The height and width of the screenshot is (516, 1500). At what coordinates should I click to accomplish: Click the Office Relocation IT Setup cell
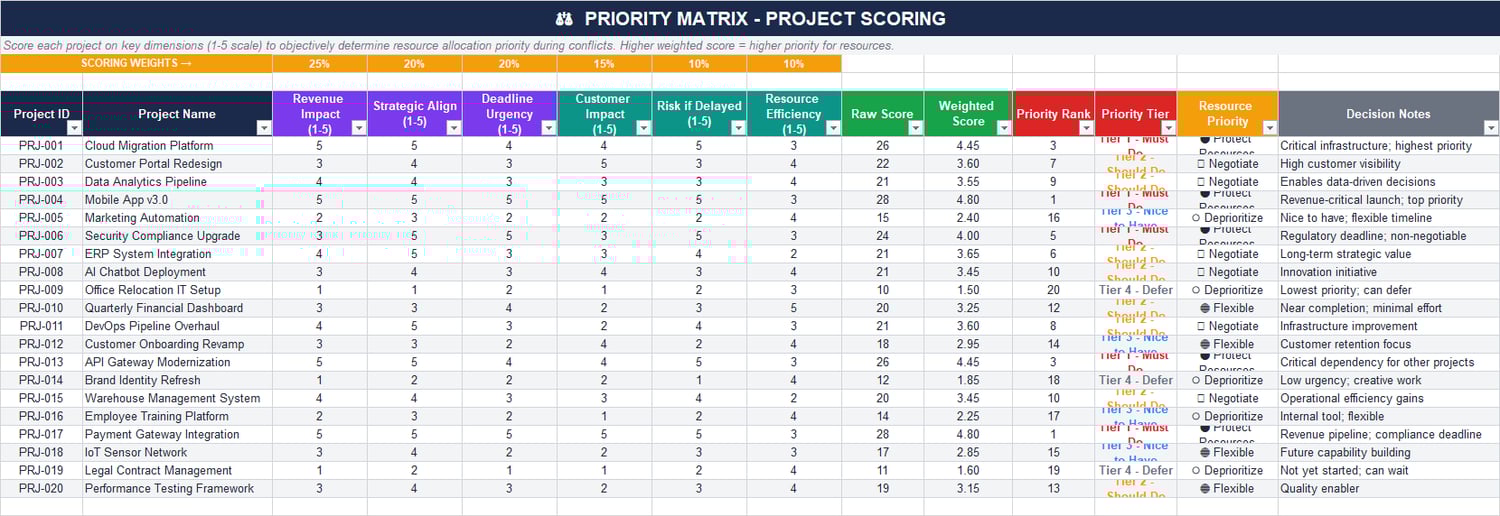(177, 290)
